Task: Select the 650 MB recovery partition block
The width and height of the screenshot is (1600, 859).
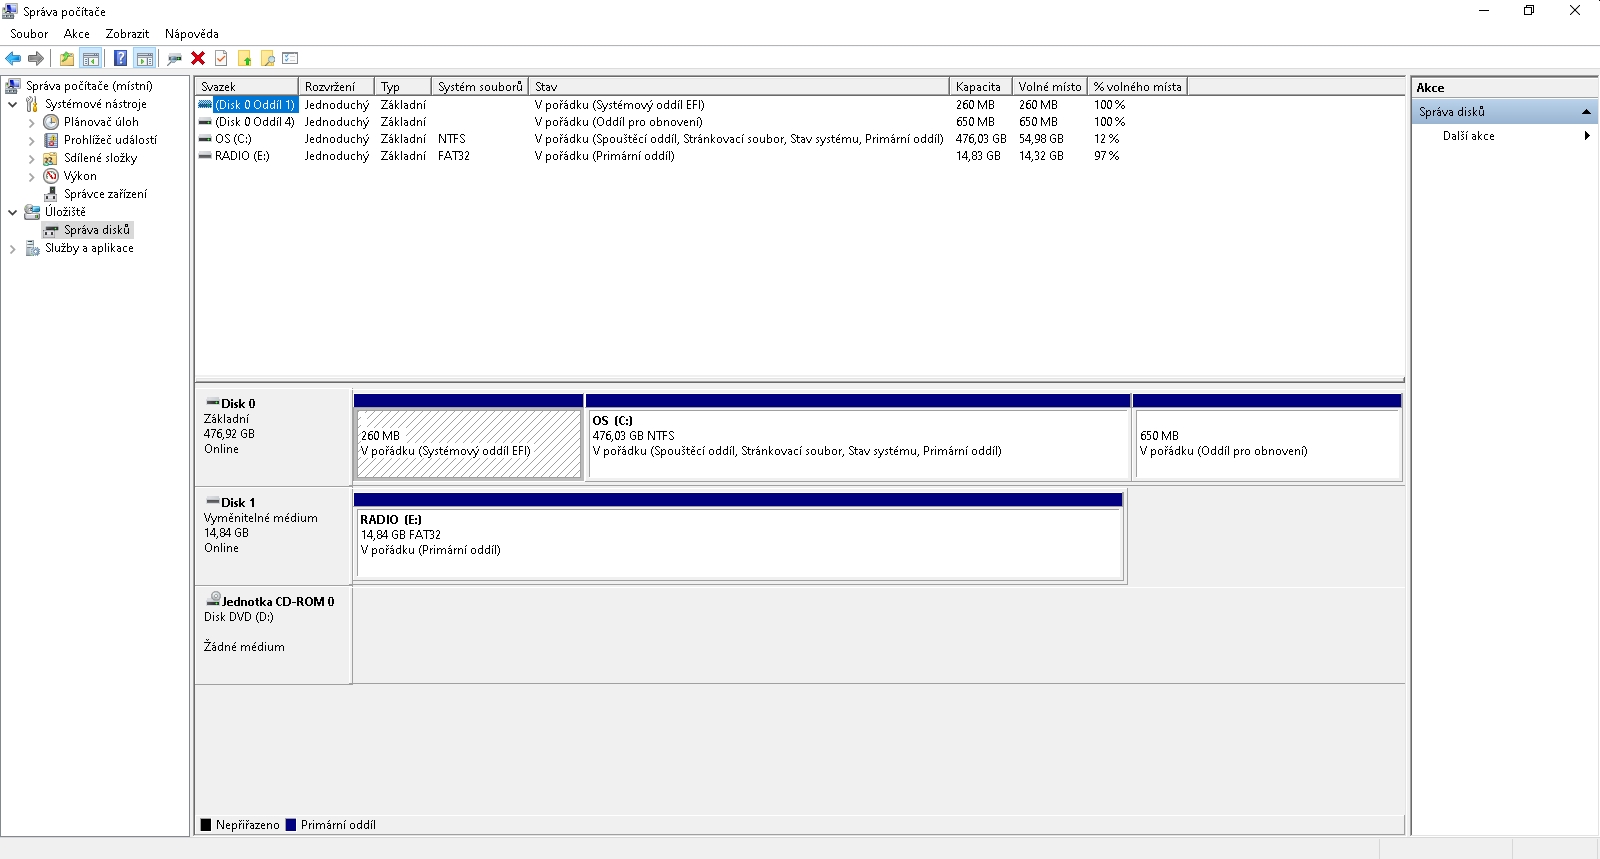Action: 1268,437
